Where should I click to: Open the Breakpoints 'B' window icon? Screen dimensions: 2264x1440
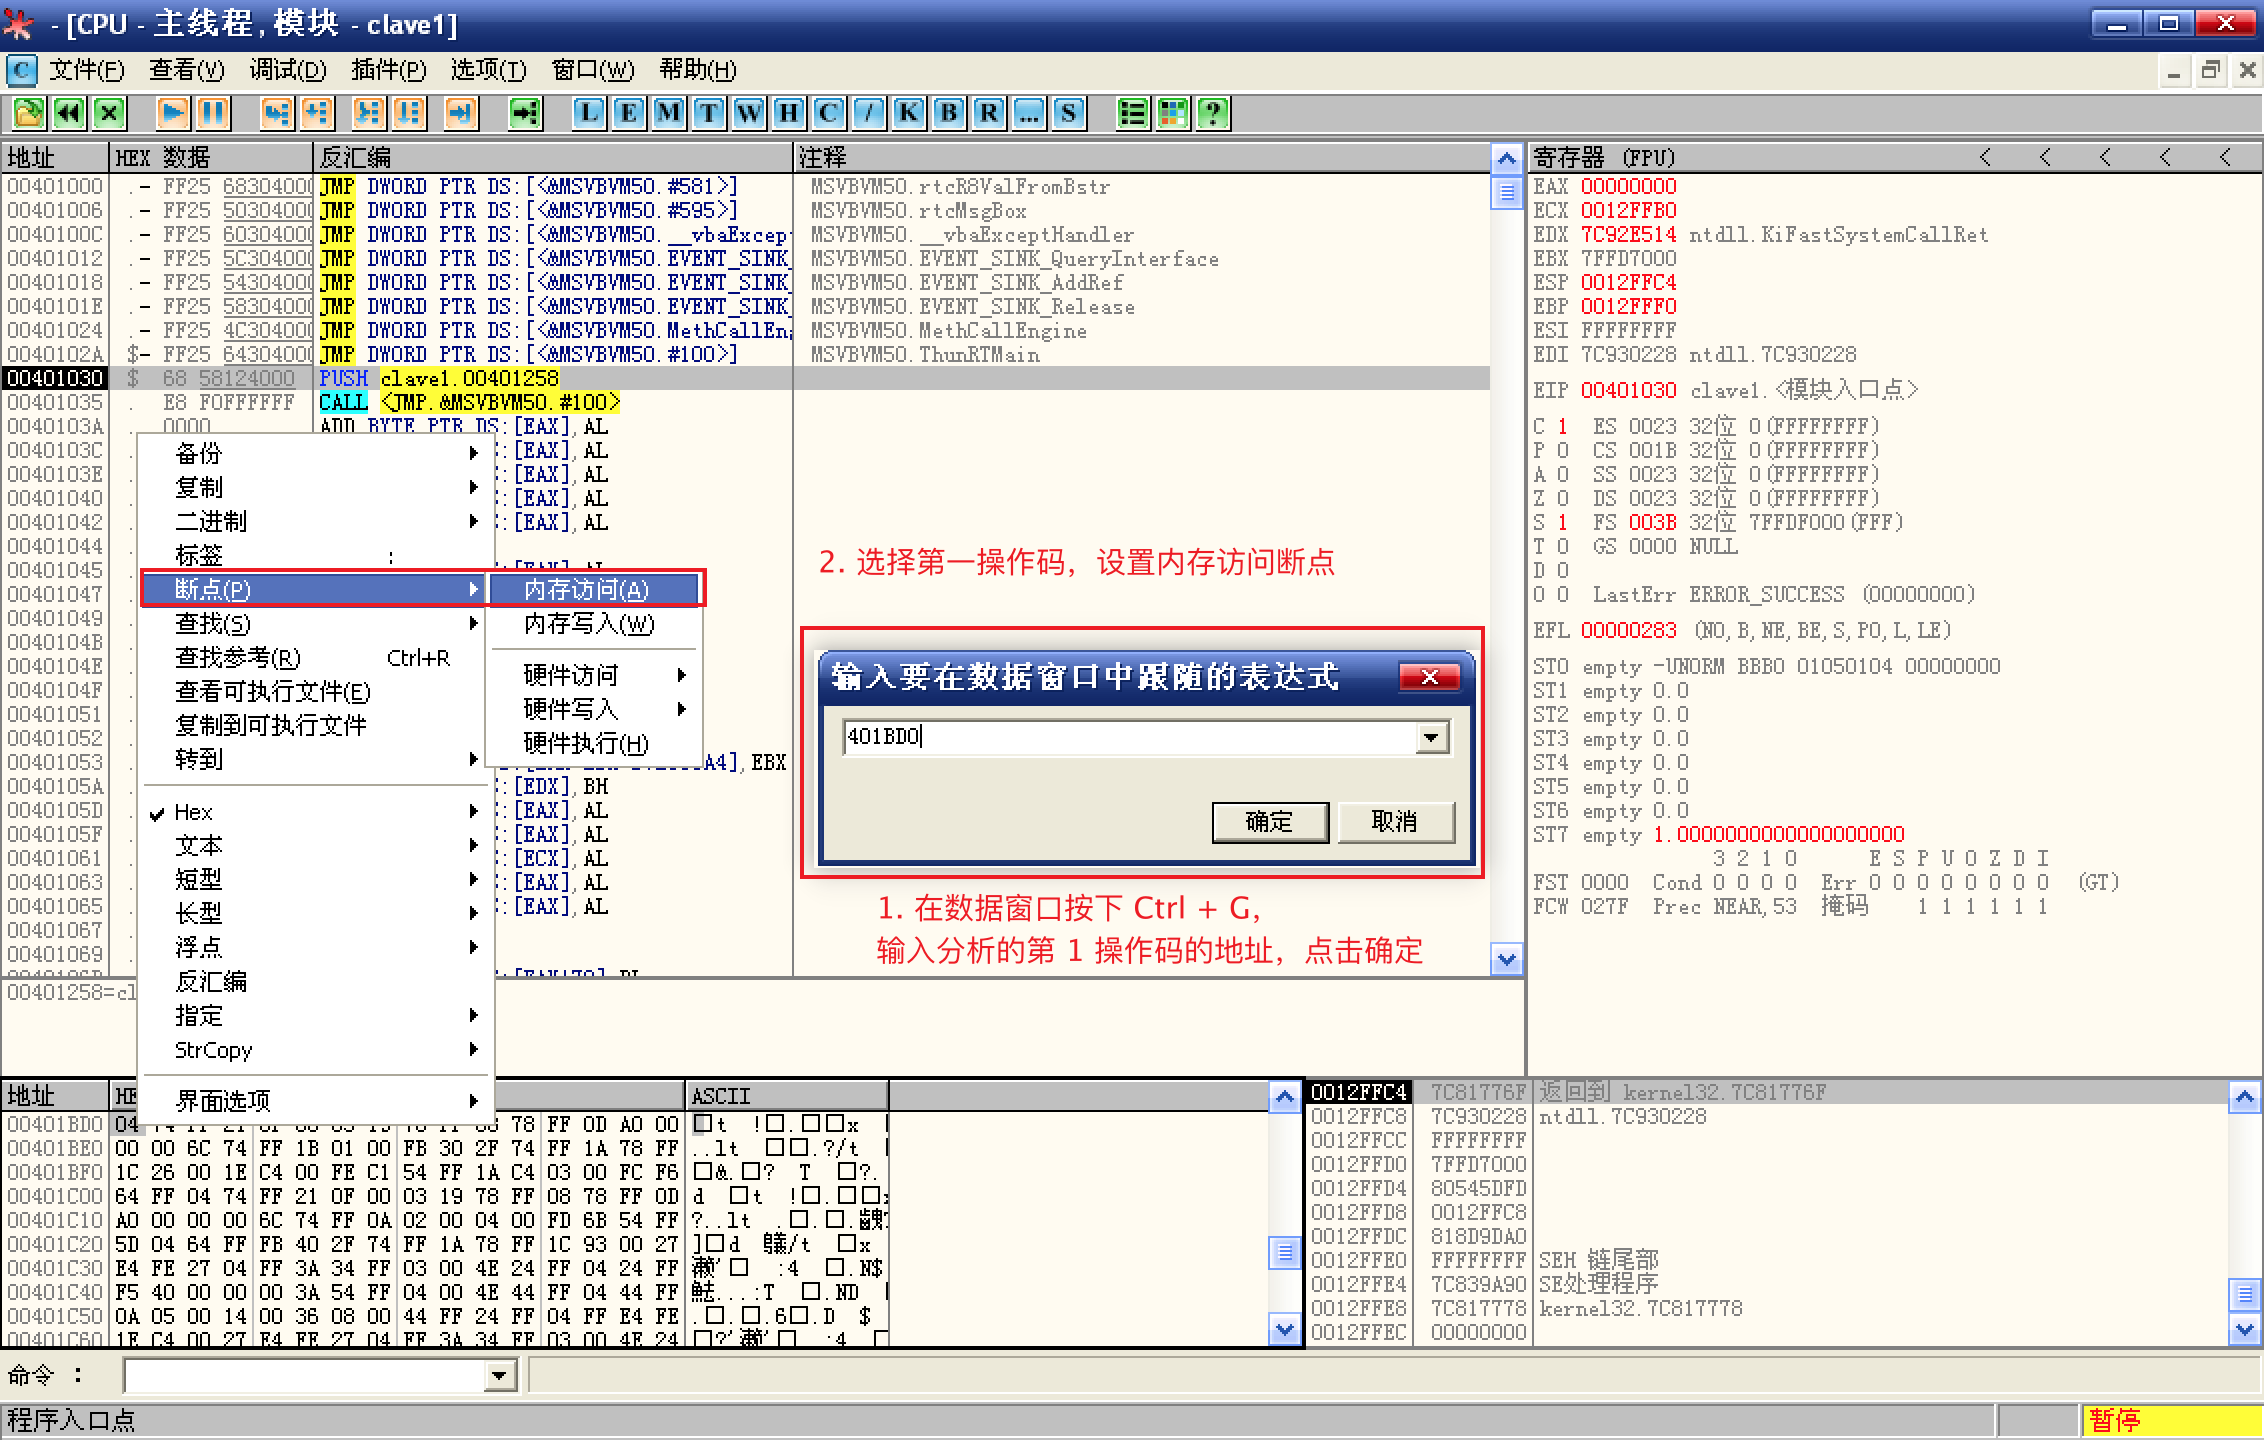coord(948,113)
